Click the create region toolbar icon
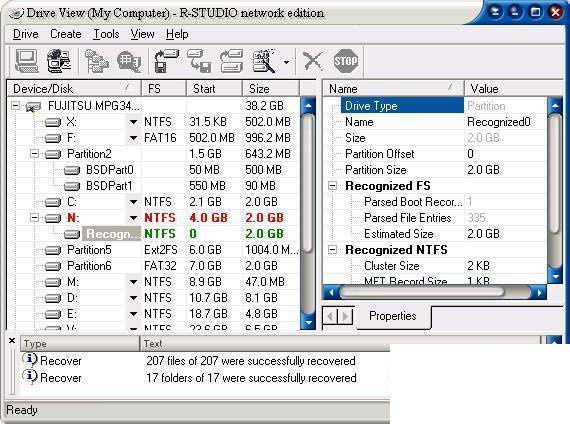The image size is (570, 424). coord(232,61)
